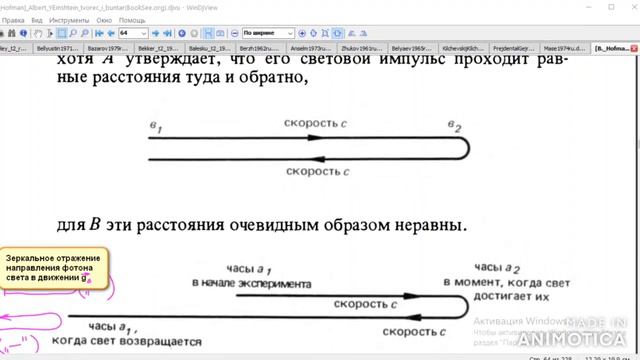Image resolution: width=640 pixels, height=360 pixels.
Task: Switch to the Balesku_t2_19 tab
Action: coord(209,48)
